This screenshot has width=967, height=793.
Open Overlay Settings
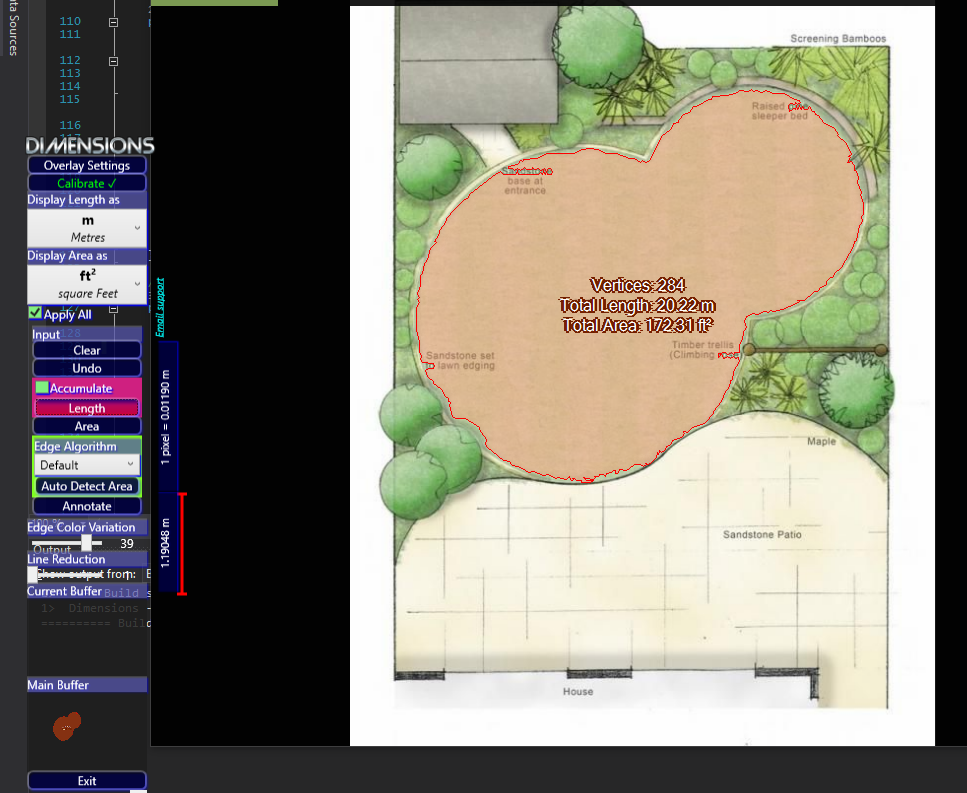(x=87, y=165)
